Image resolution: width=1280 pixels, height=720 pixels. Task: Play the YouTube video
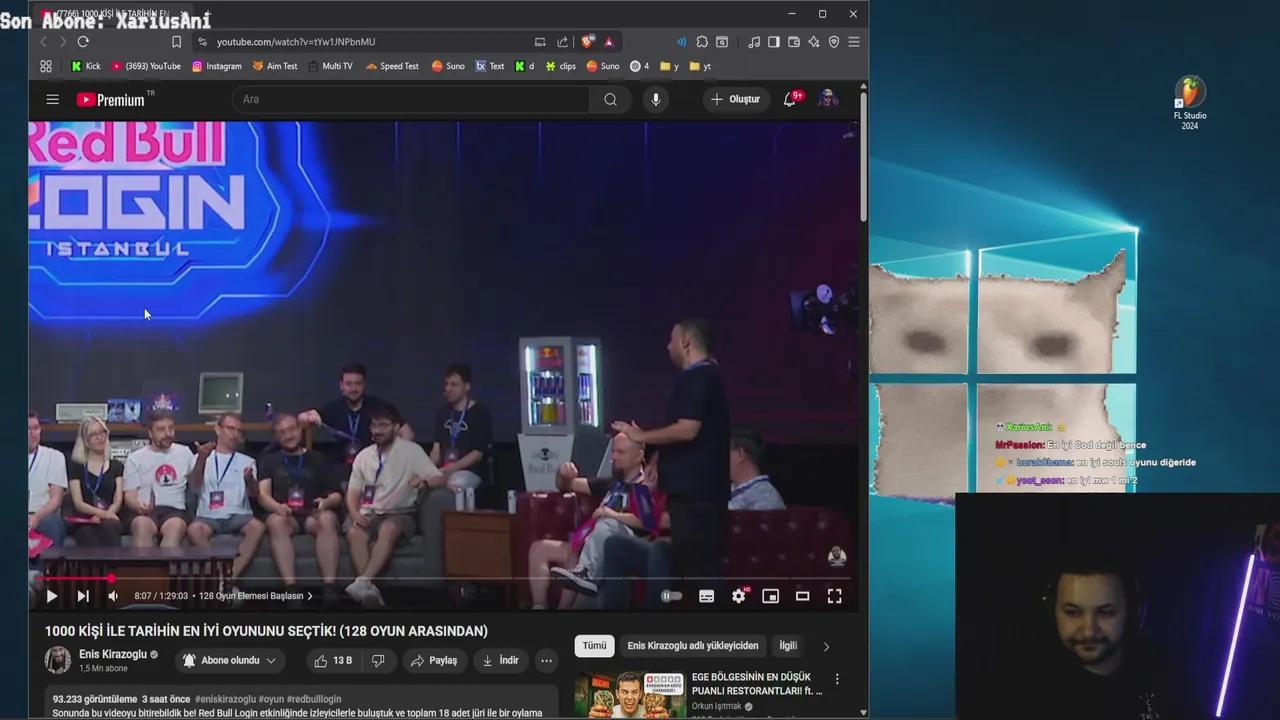(51, 596)
